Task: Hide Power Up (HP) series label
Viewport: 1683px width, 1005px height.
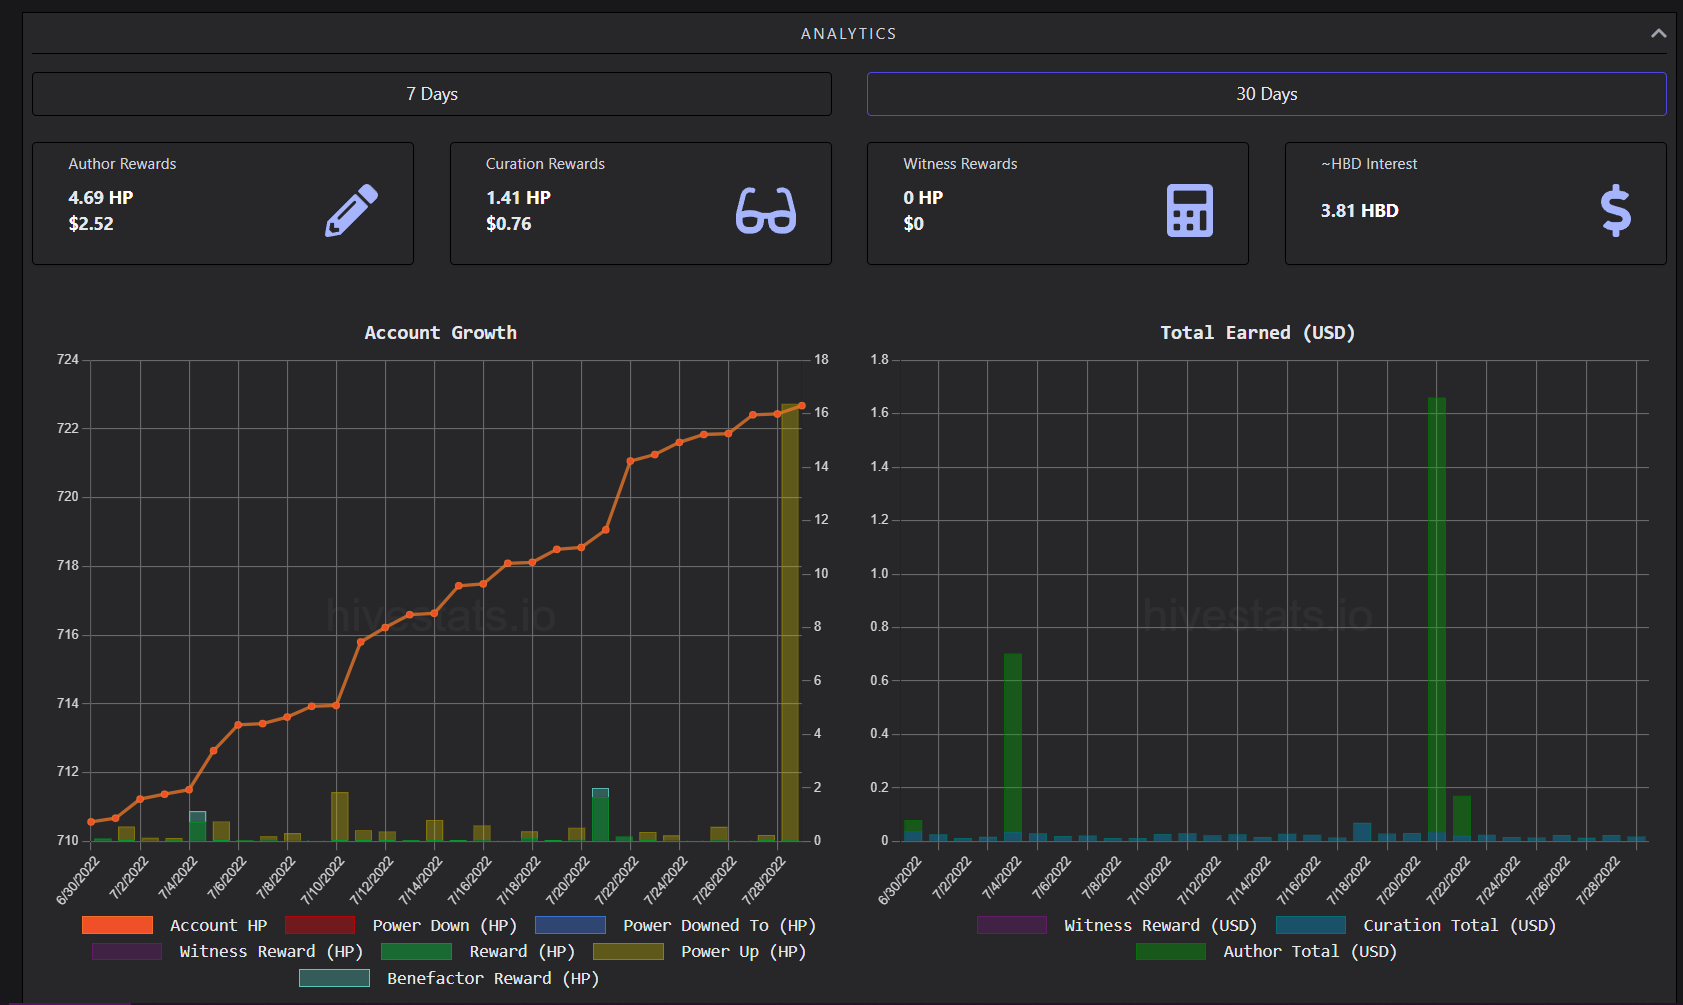Action: [743, 951]
